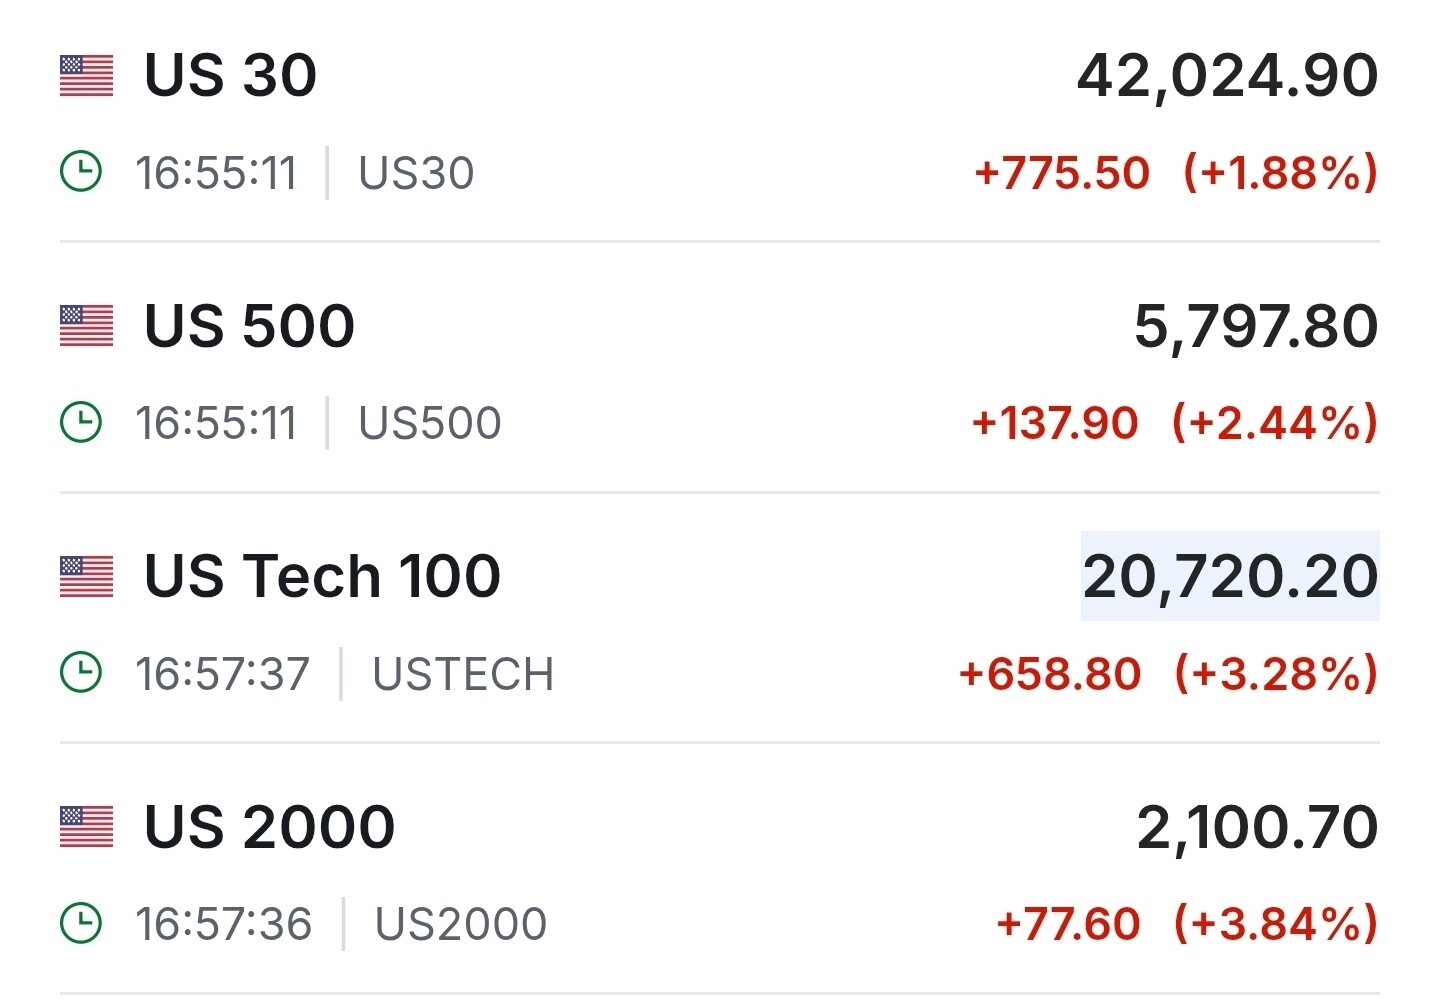The height and width of the screenshot is (1004, 1440).
Task: Click the USTECH ticker symbol
Action: [x=463, y=674]
